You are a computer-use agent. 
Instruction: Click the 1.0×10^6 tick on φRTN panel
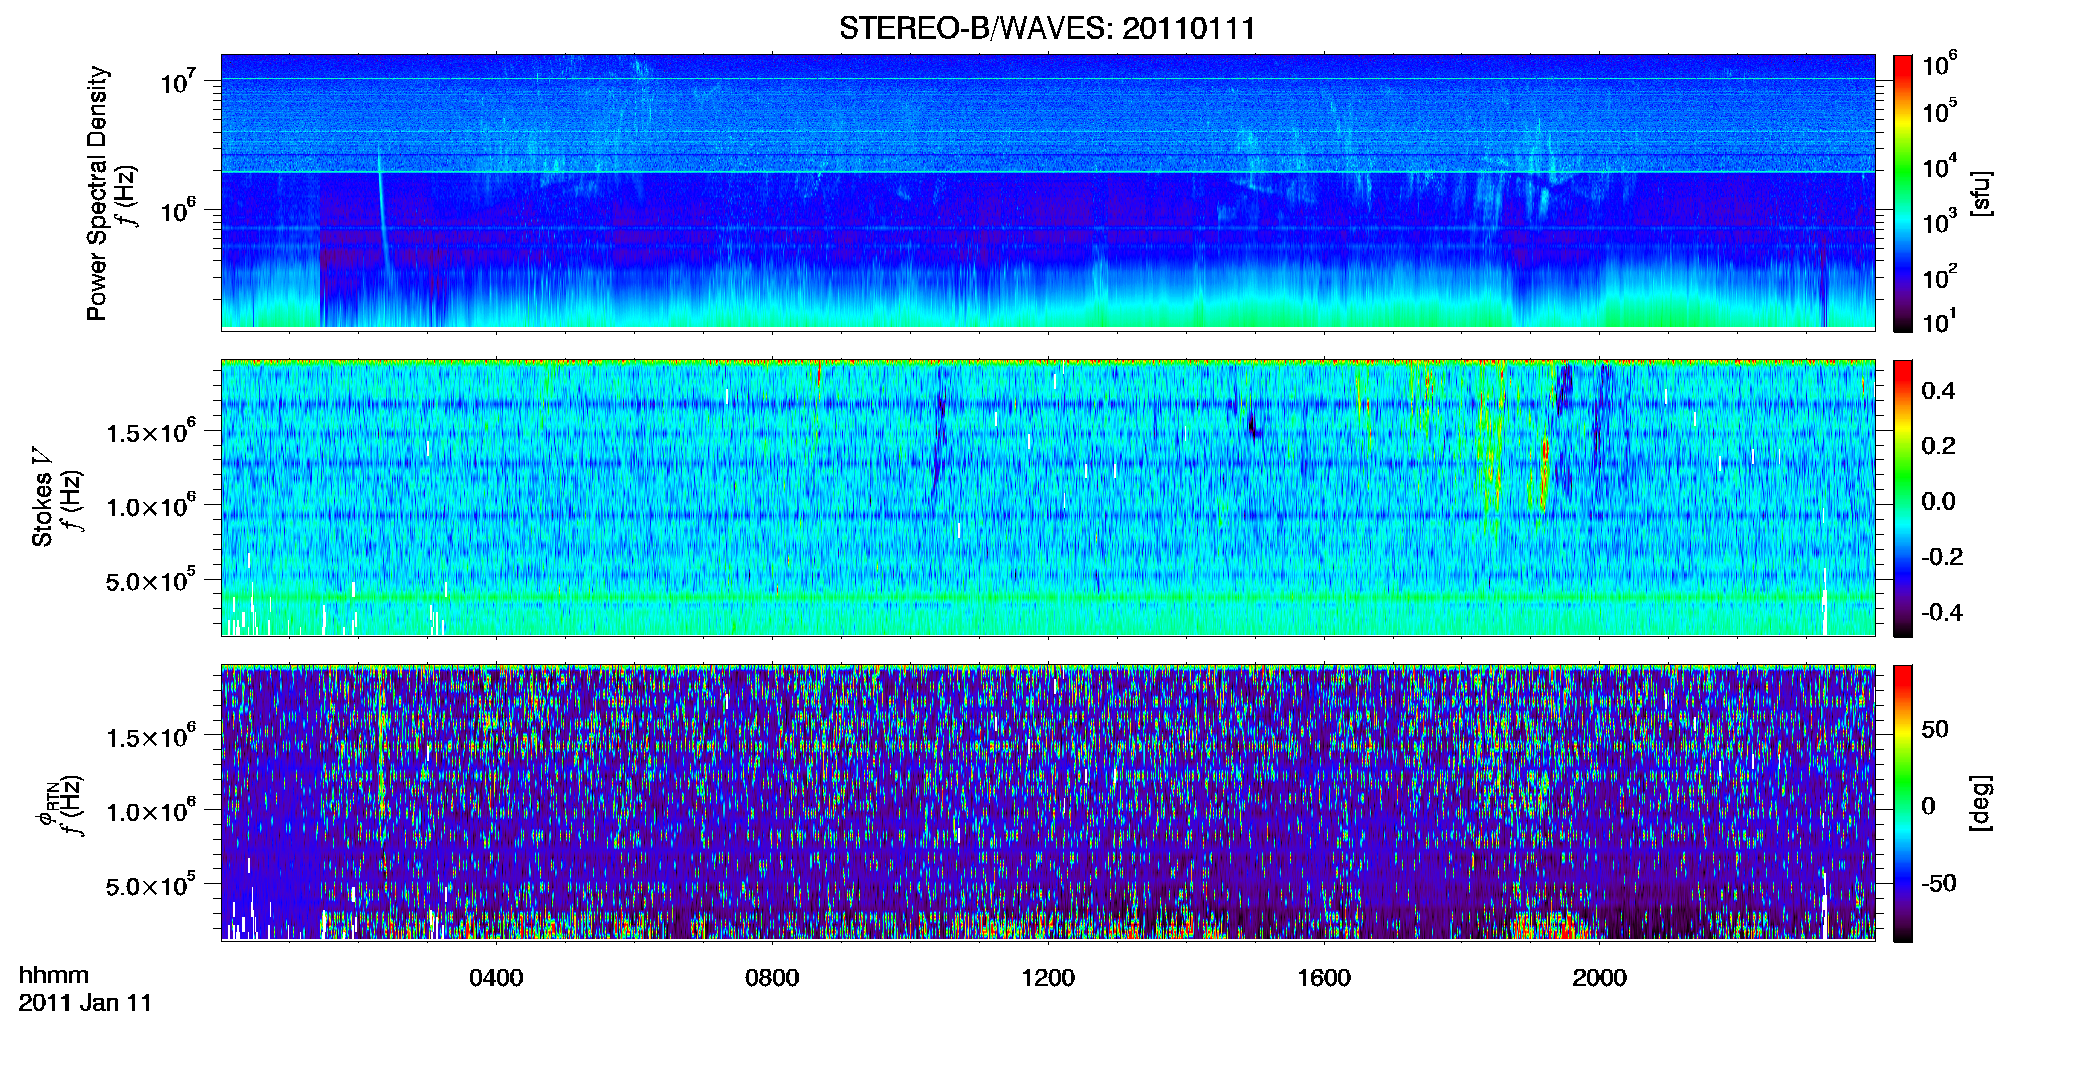click(151, 810)
